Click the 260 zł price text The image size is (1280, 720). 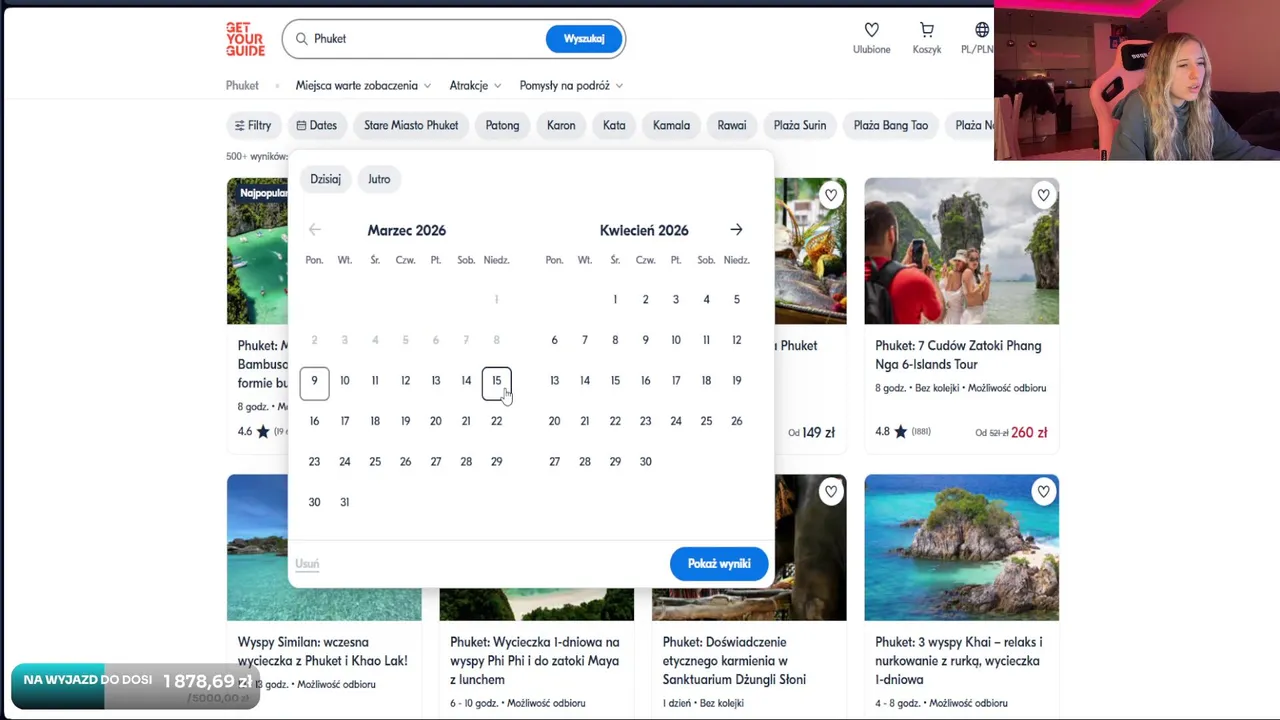[x=1029, y=433]
